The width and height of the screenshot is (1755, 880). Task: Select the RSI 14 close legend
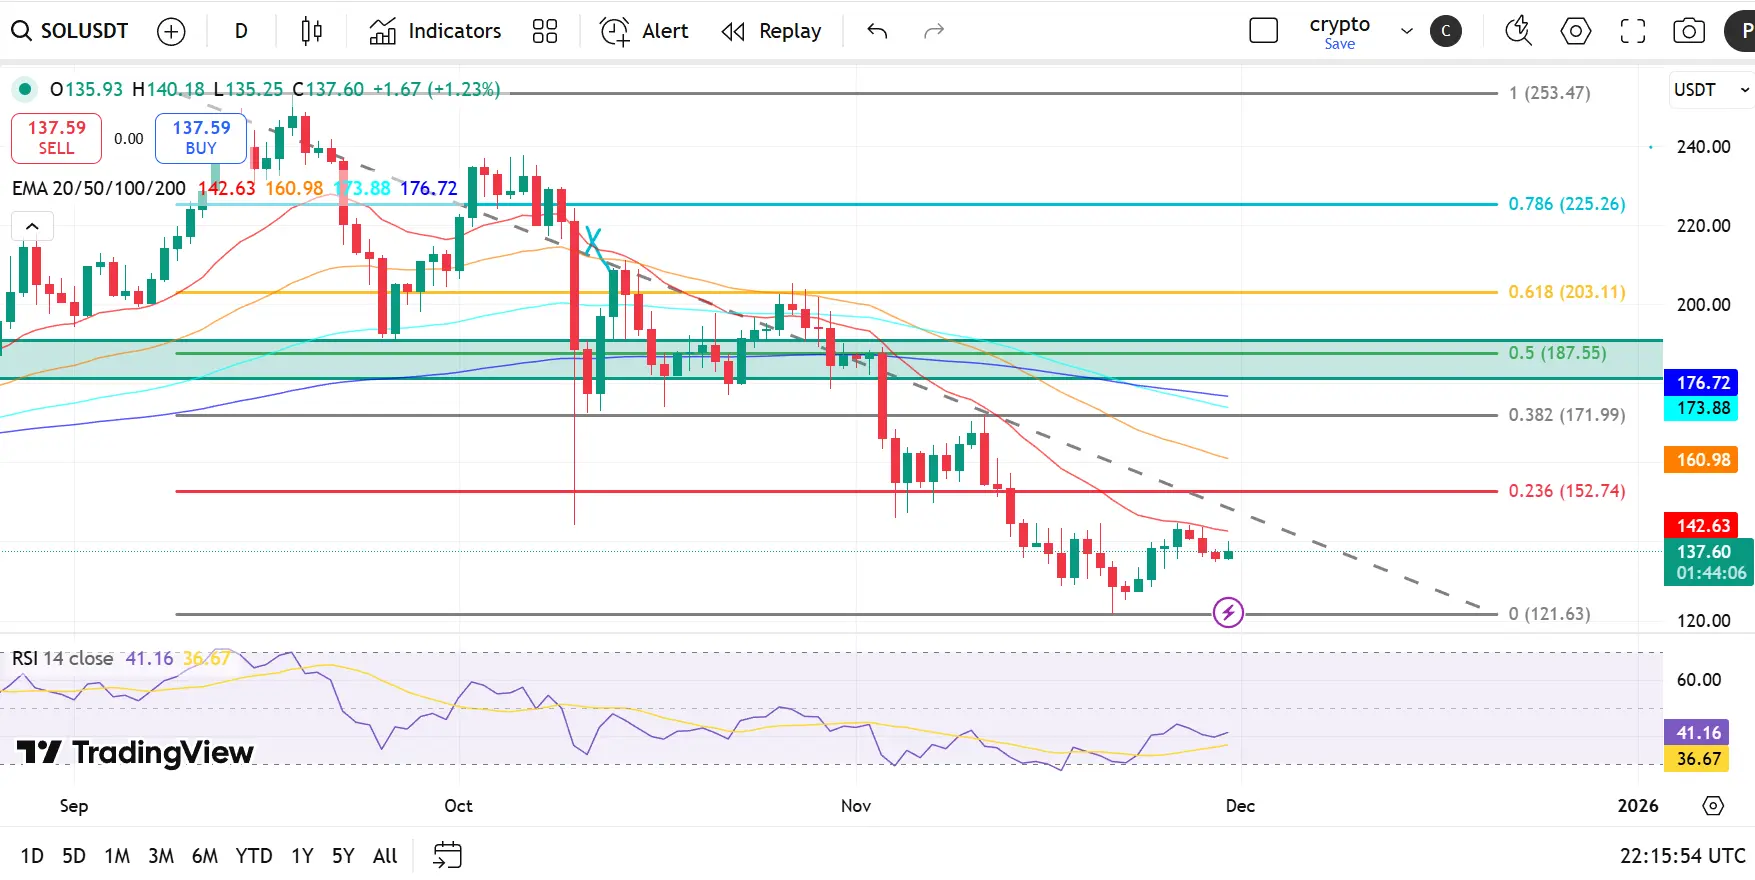point(63,658)
